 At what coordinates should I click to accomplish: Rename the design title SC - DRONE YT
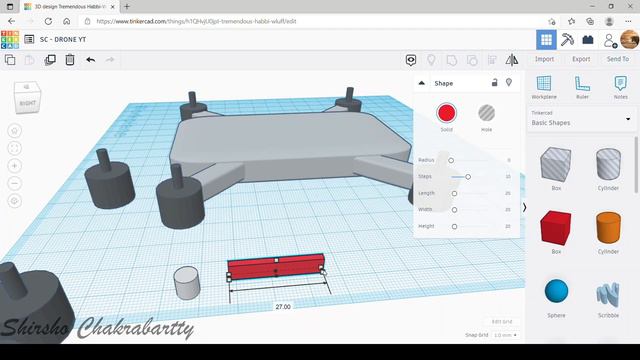click(63, 40)
